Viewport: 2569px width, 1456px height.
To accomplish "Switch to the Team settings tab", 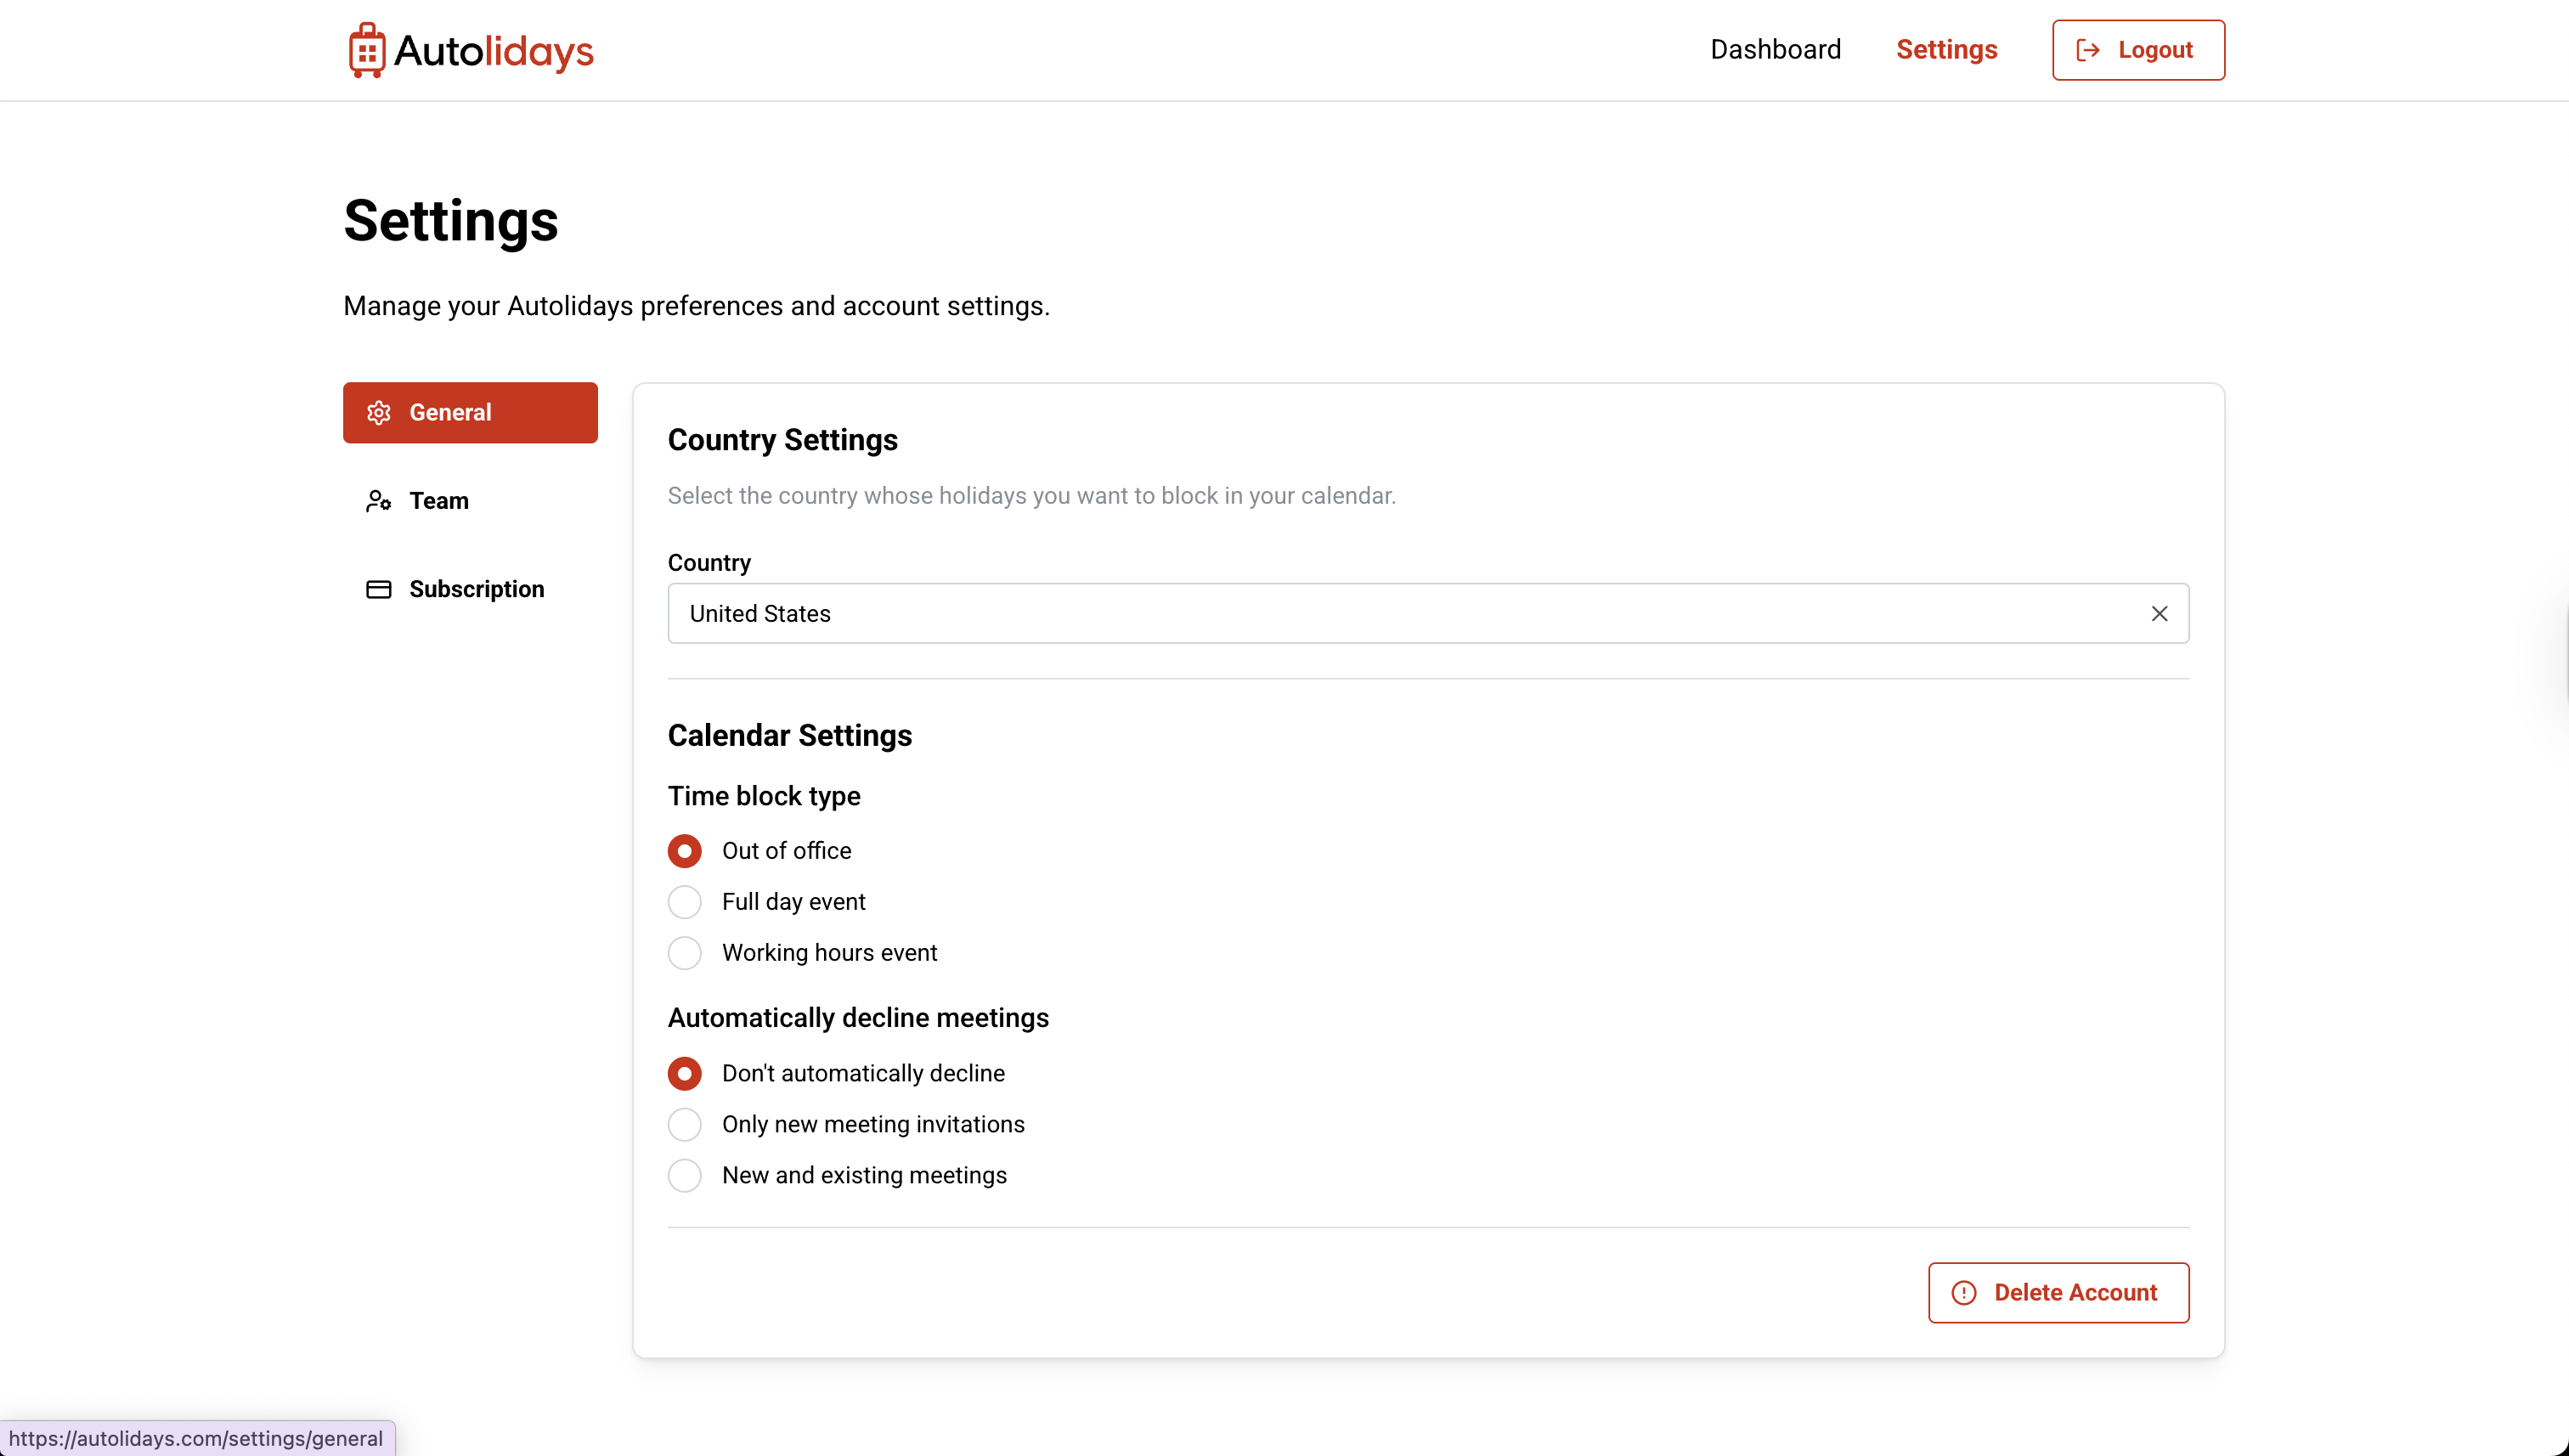I will (439, 501).
